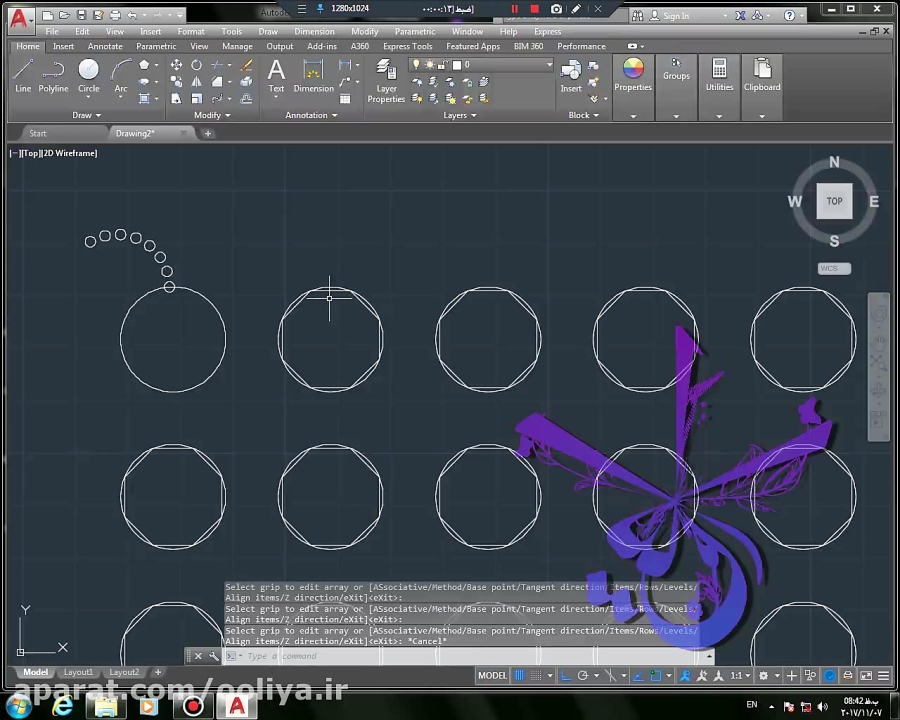Toggle drawing grid display in status bar

tap(519, 676)
